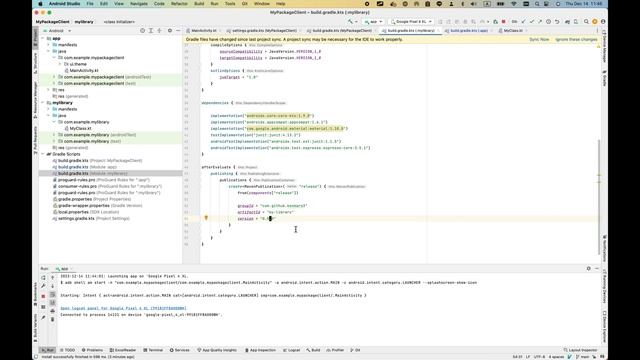Toggle the TODO tool window button

coord(68,350)
